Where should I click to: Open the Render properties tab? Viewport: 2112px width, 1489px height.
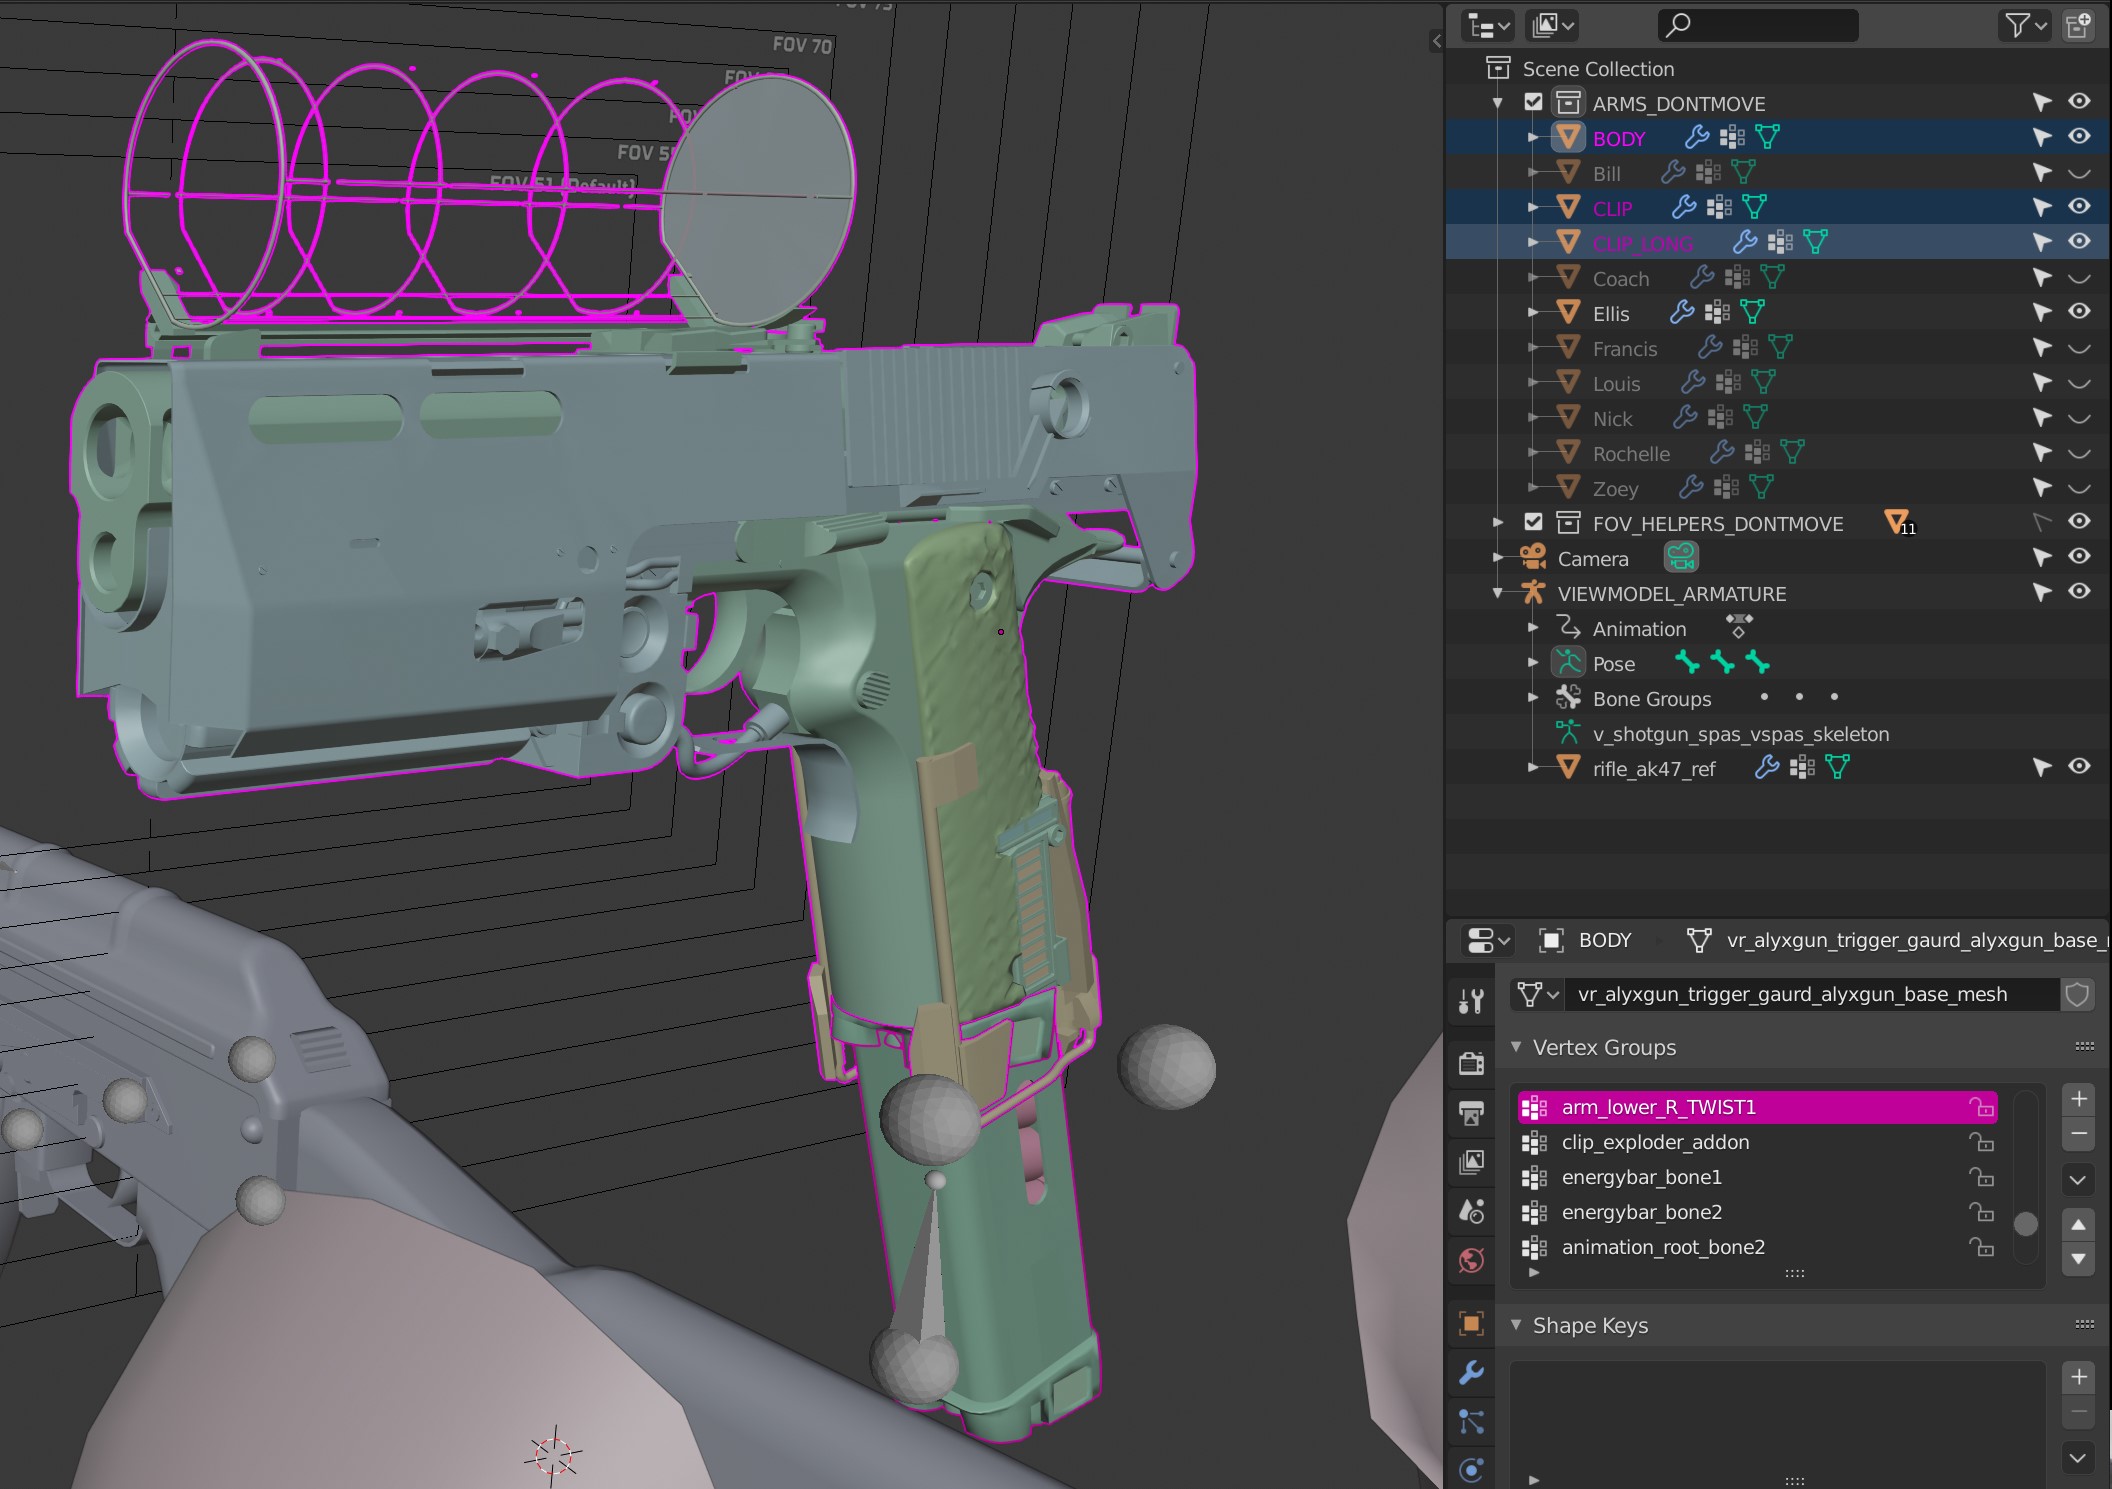click(x=1471, y=1063)
